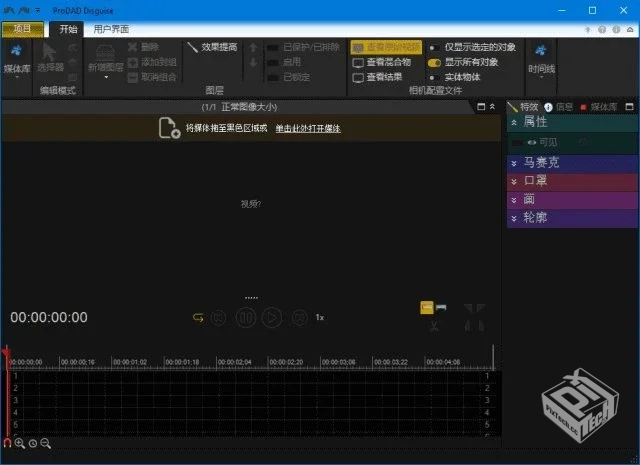Viewport: 640px width, 465px height.
Task: Jump to previous frame button
Action: pyautogui.click(x=218, y=317)
